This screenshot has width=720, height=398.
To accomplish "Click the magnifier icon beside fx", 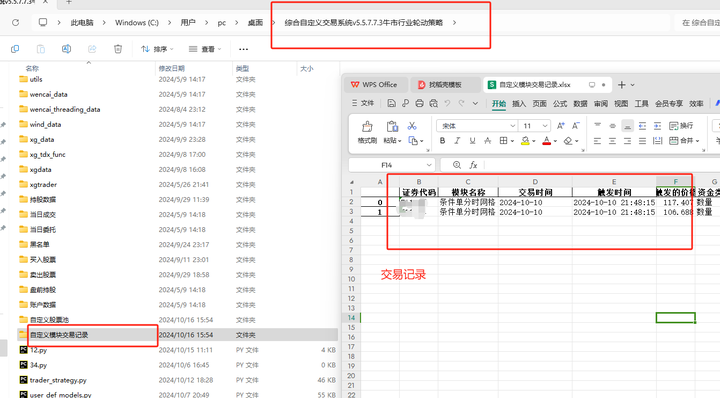I will [x=457, y=165].
